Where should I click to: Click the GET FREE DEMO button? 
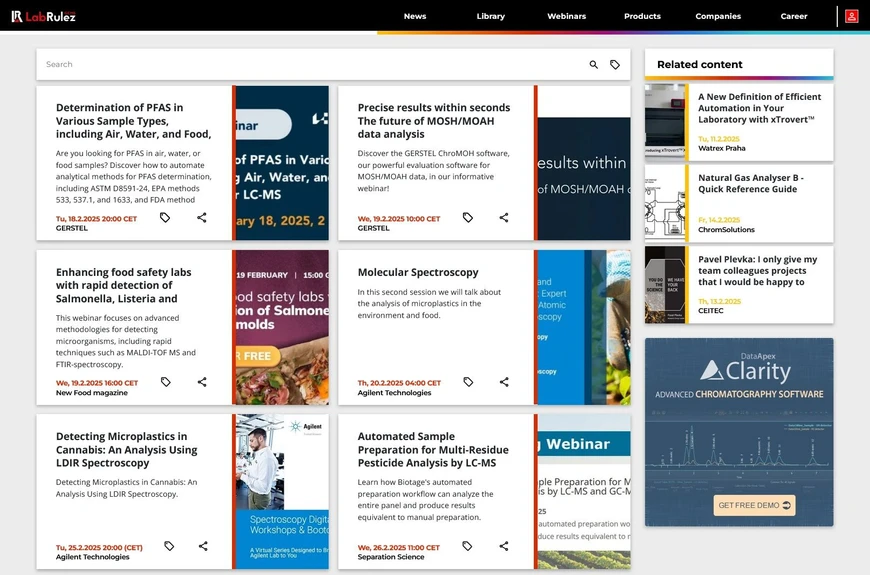pos(754,505)
